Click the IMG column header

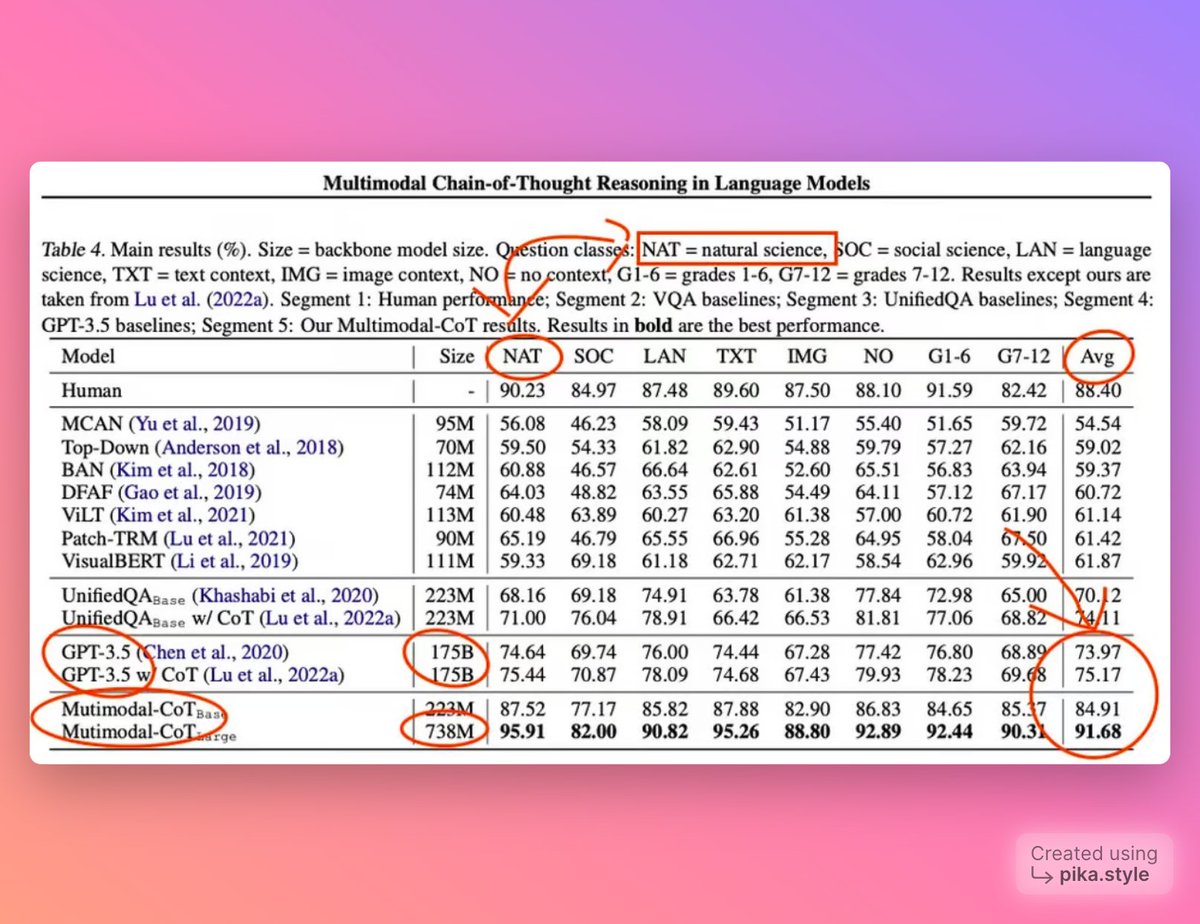806,356
